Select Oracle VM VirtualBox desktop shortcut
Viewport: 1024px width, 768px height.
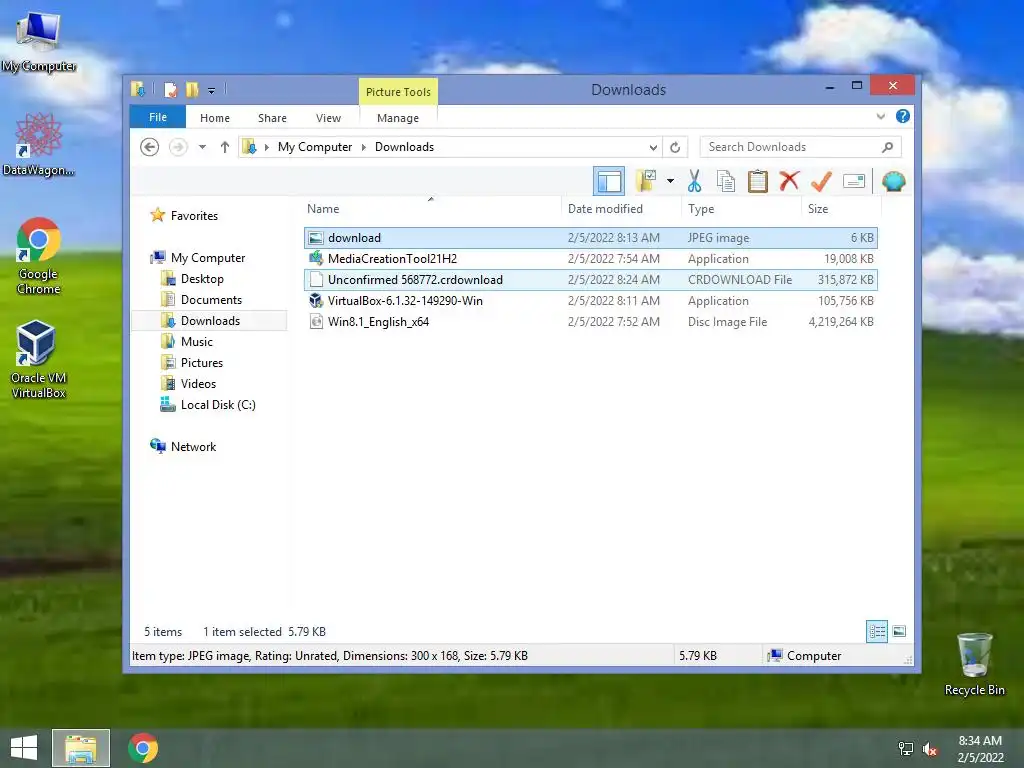point(39,359)
